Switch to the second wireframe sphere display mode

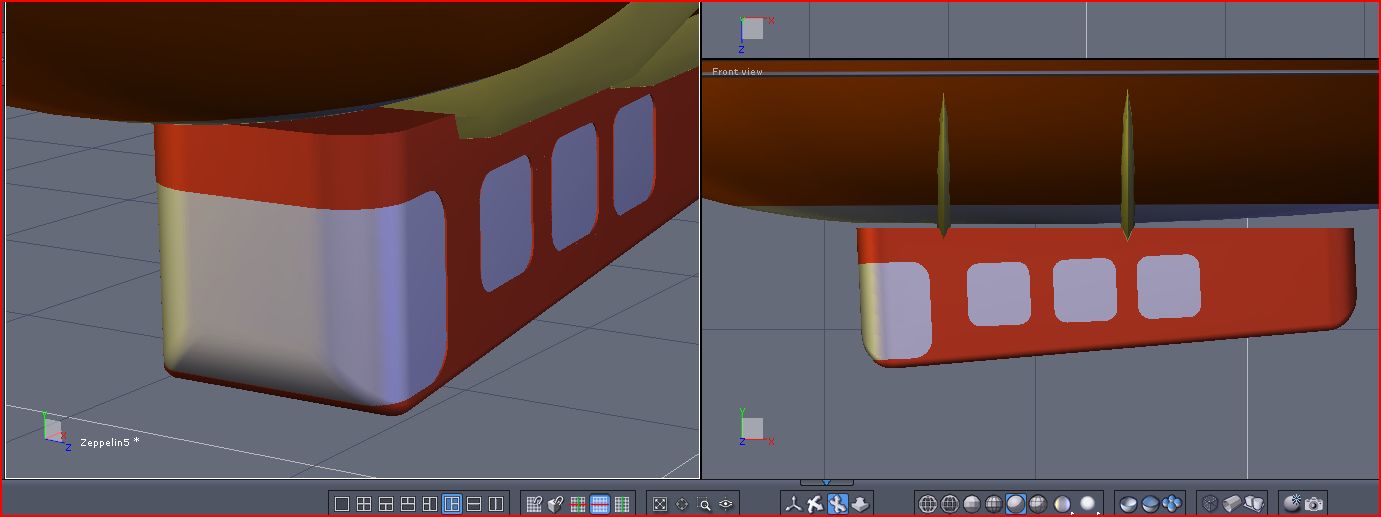(x=950, y=504)
